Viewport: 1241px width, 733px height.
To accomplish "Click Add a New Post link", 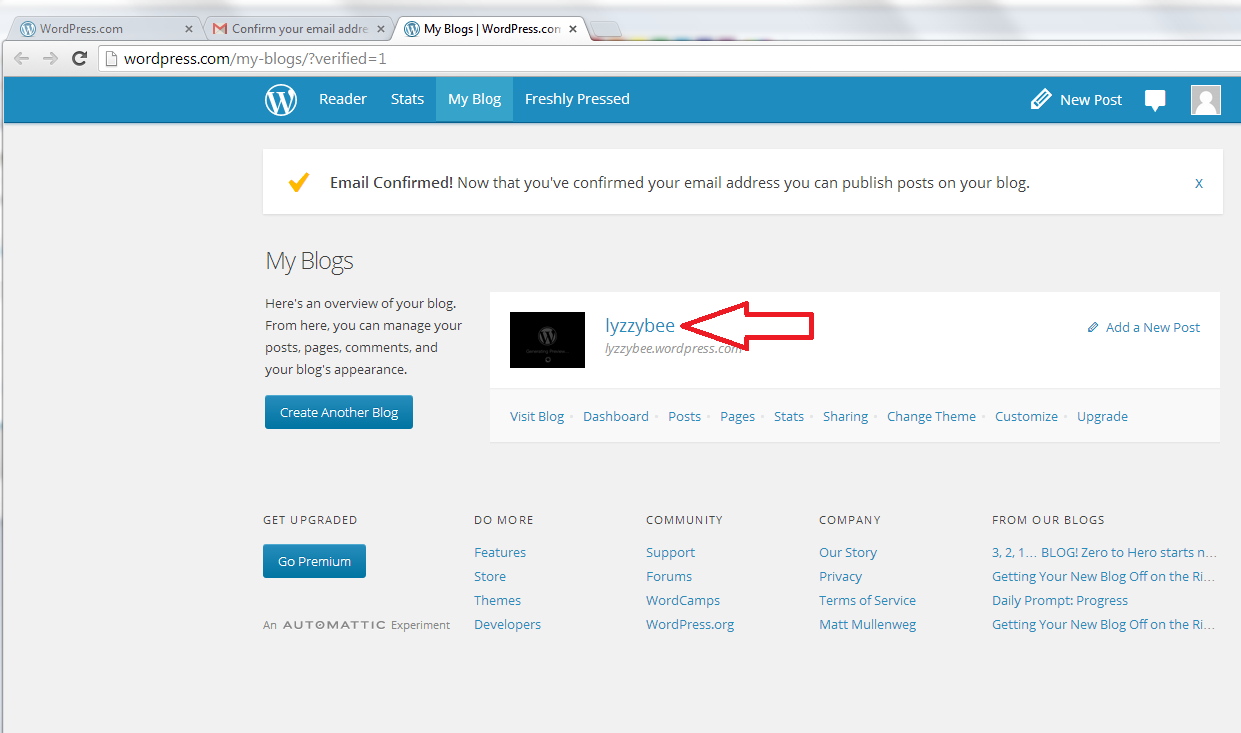I will point(1152,327).
